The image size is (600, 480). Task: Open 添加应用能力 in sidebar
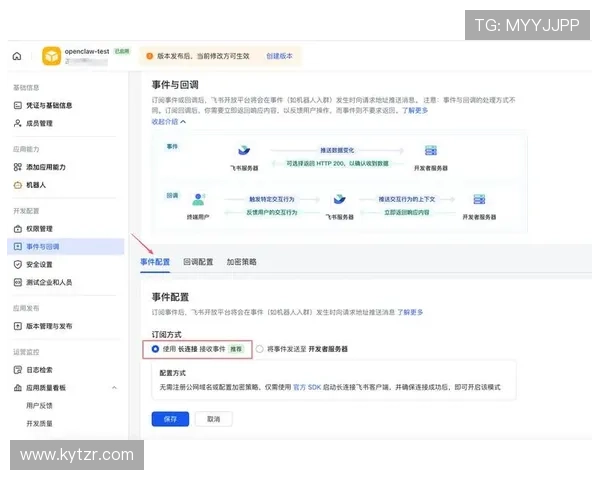pos(46,167)
